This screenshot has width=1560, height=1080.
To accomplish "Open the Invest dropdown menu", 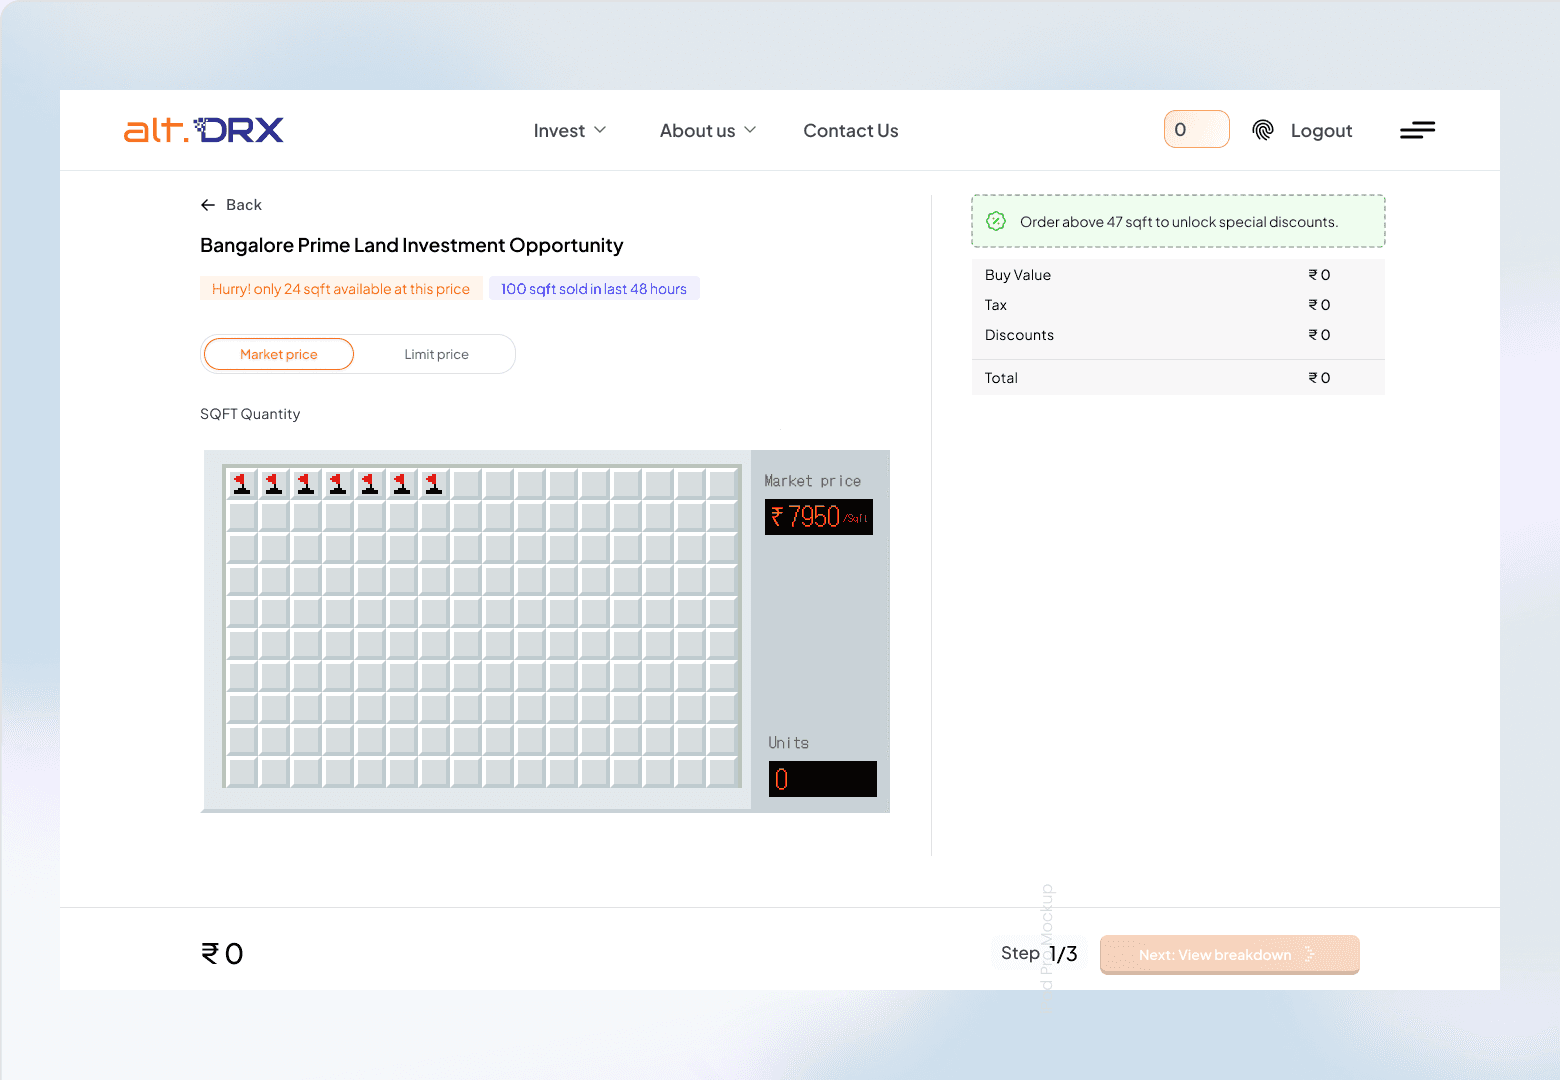I will 570,131.
